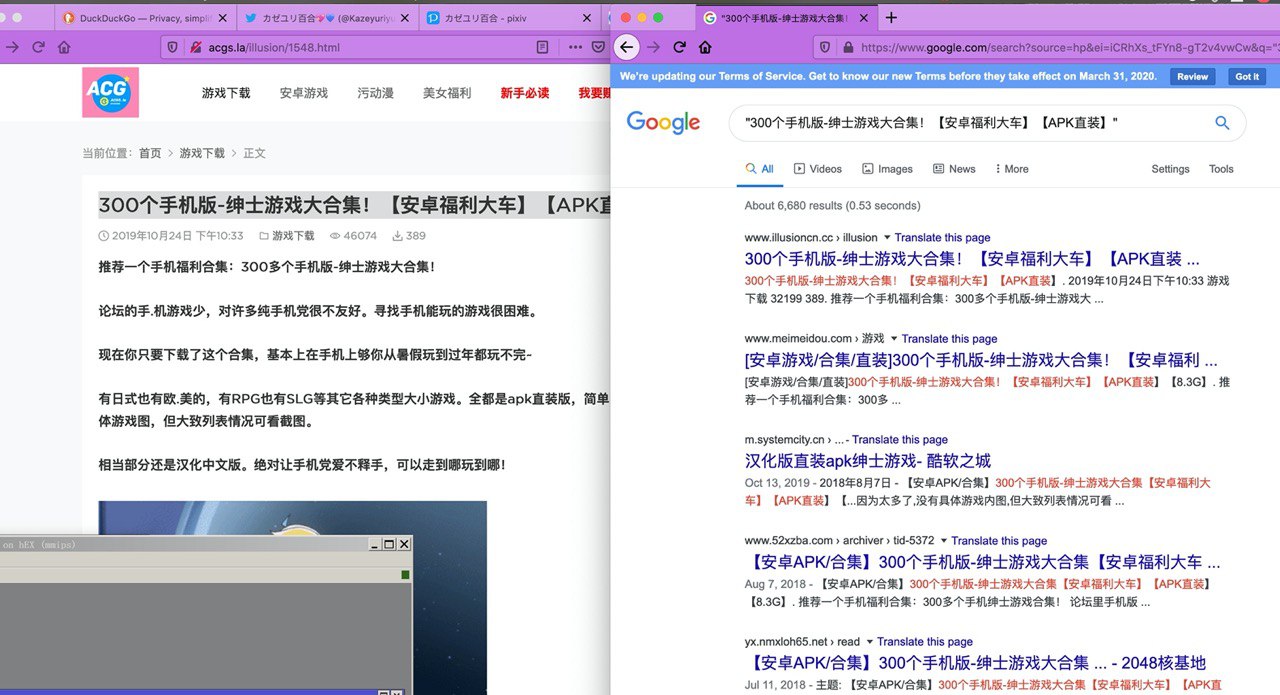Reload the Google search page
1280x695 pixels.
point(679,47)
